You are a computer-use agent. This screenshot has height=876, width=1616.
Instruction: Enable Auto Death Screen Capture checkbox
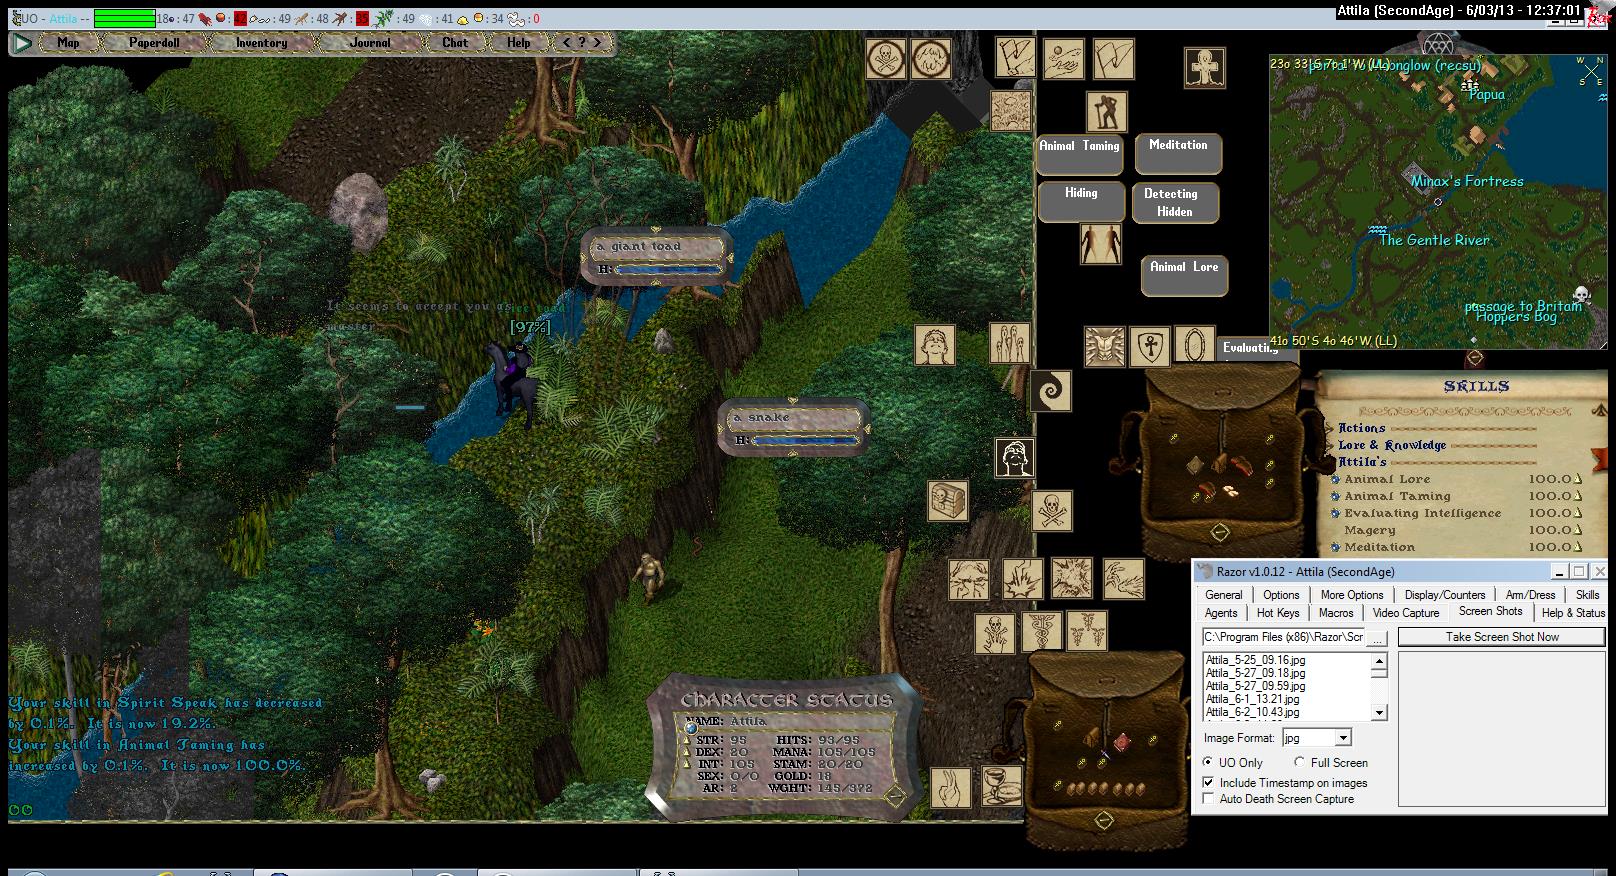[x=1208, y=799]
